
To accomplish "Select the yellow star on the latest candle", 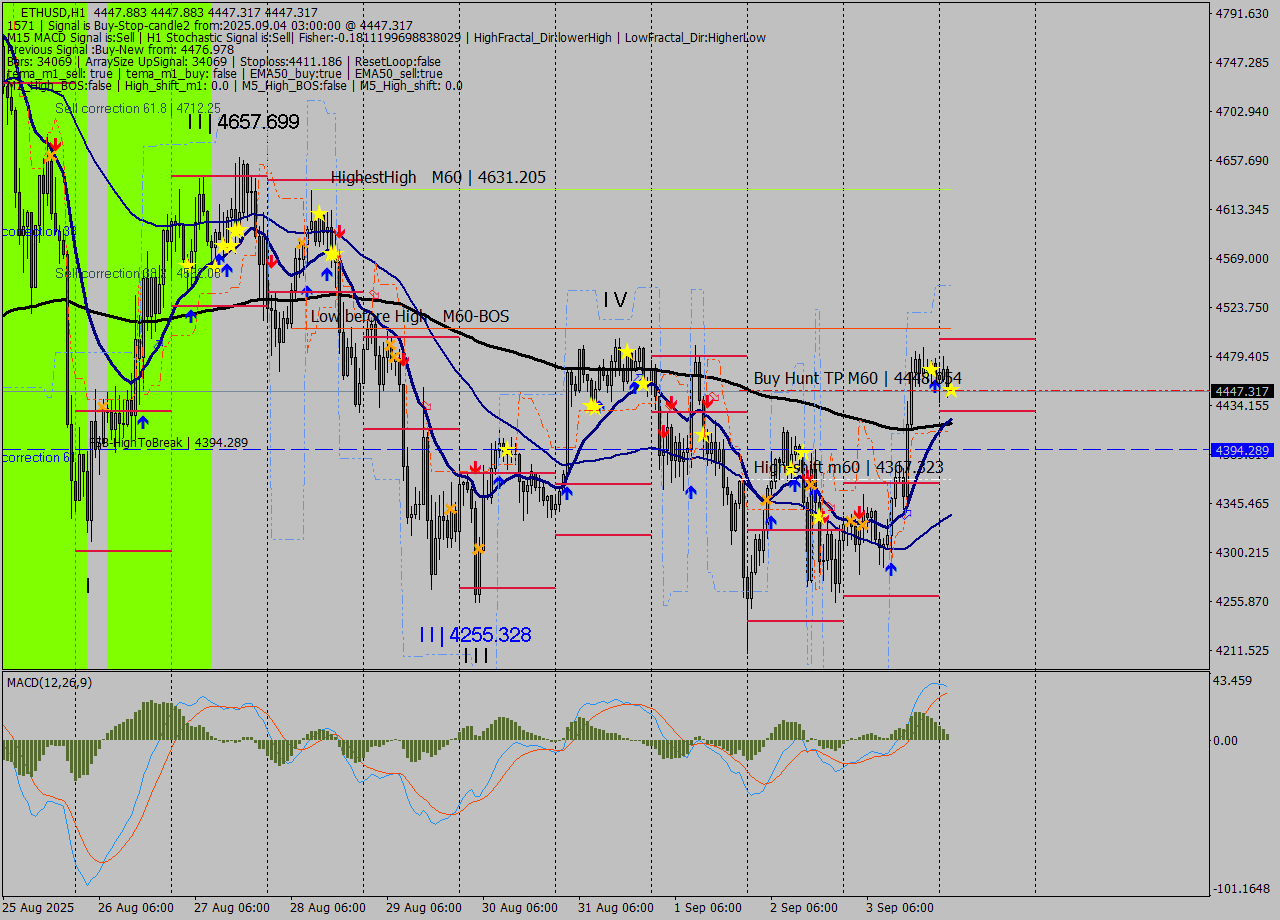I will [950, 390].
